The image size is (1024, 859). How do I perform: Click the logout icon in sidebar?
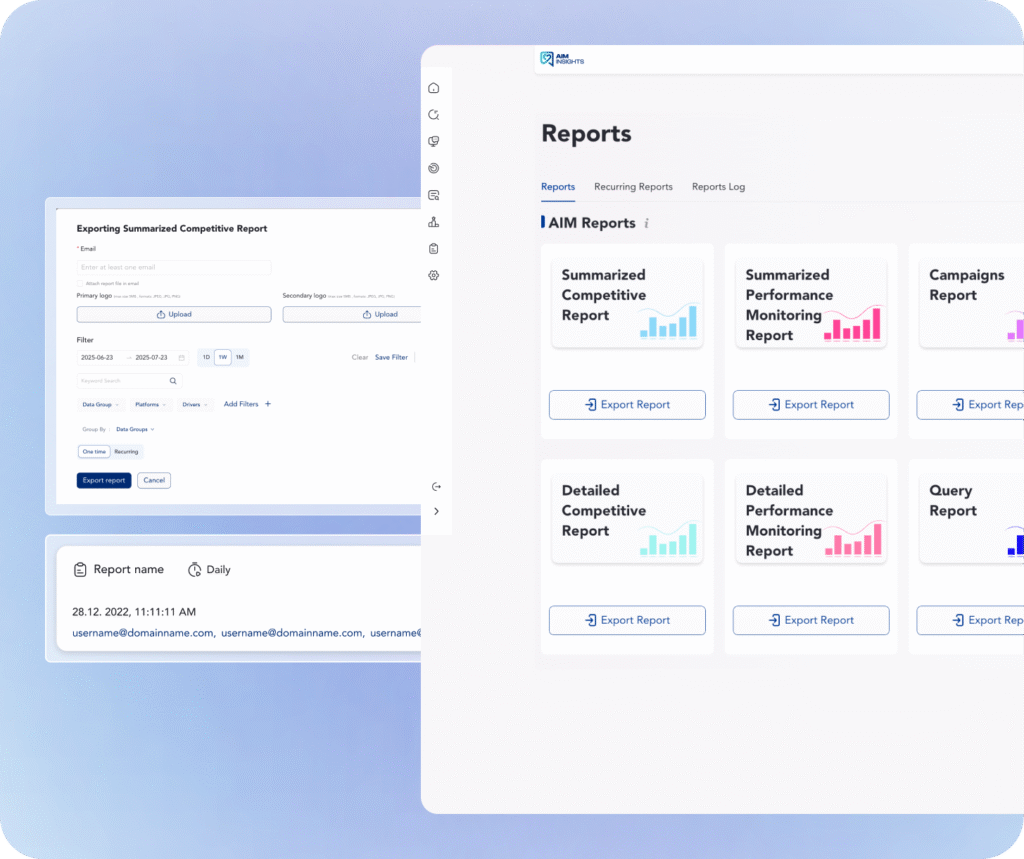click(436, 487)
